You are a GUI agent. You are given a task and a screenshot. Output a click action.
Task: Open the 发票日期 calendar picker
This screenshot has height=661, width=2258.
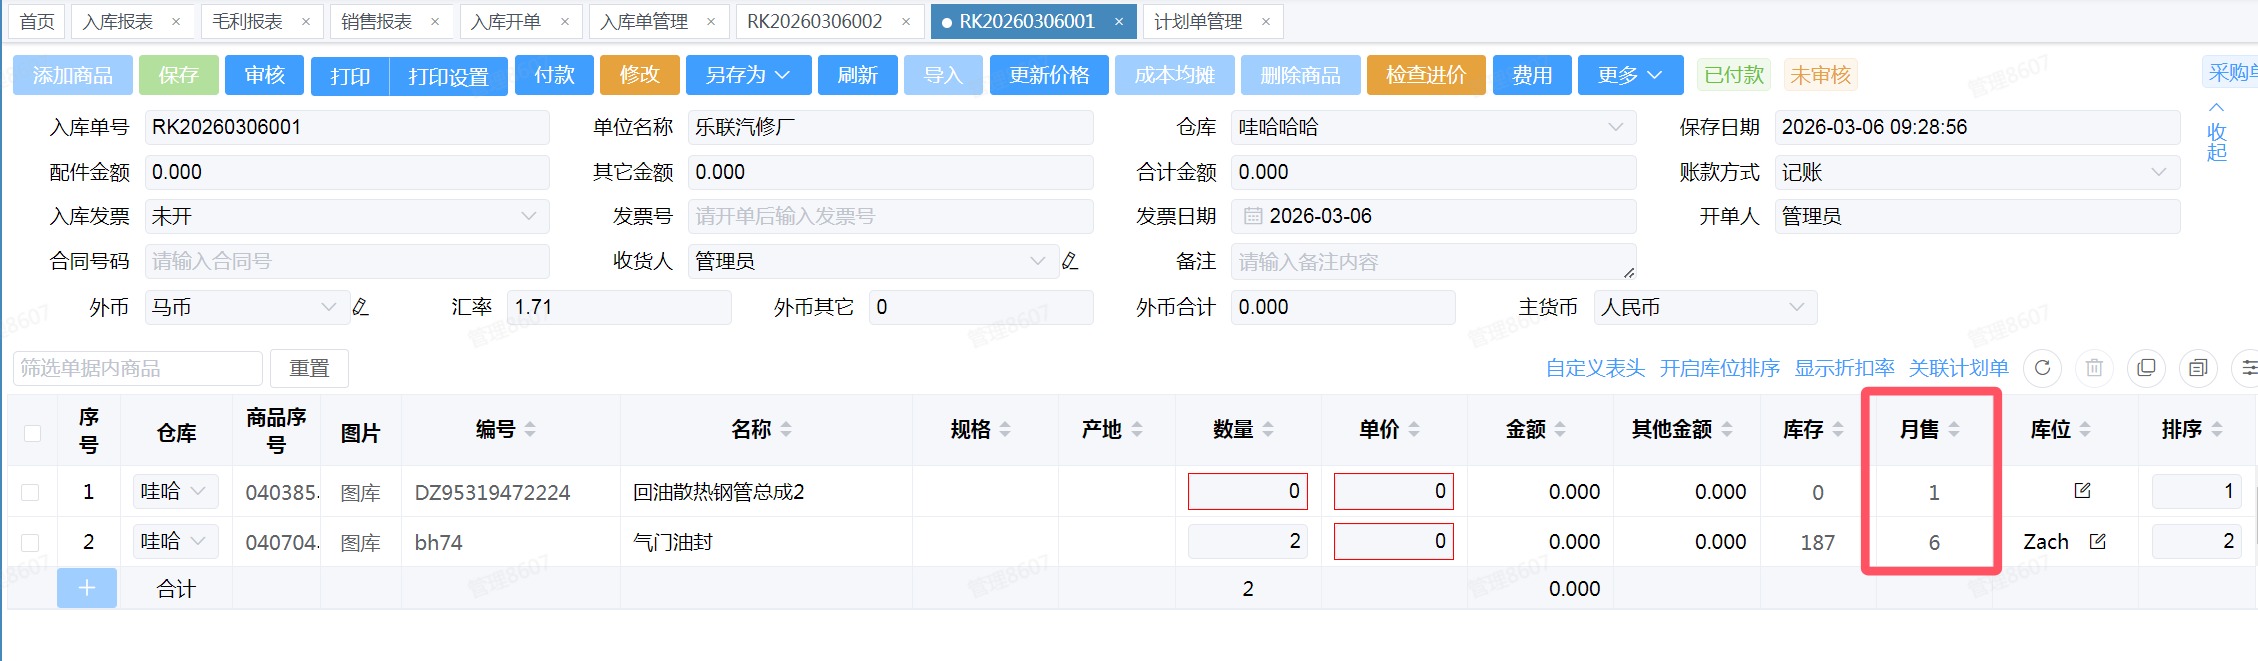pos(1253,216)
